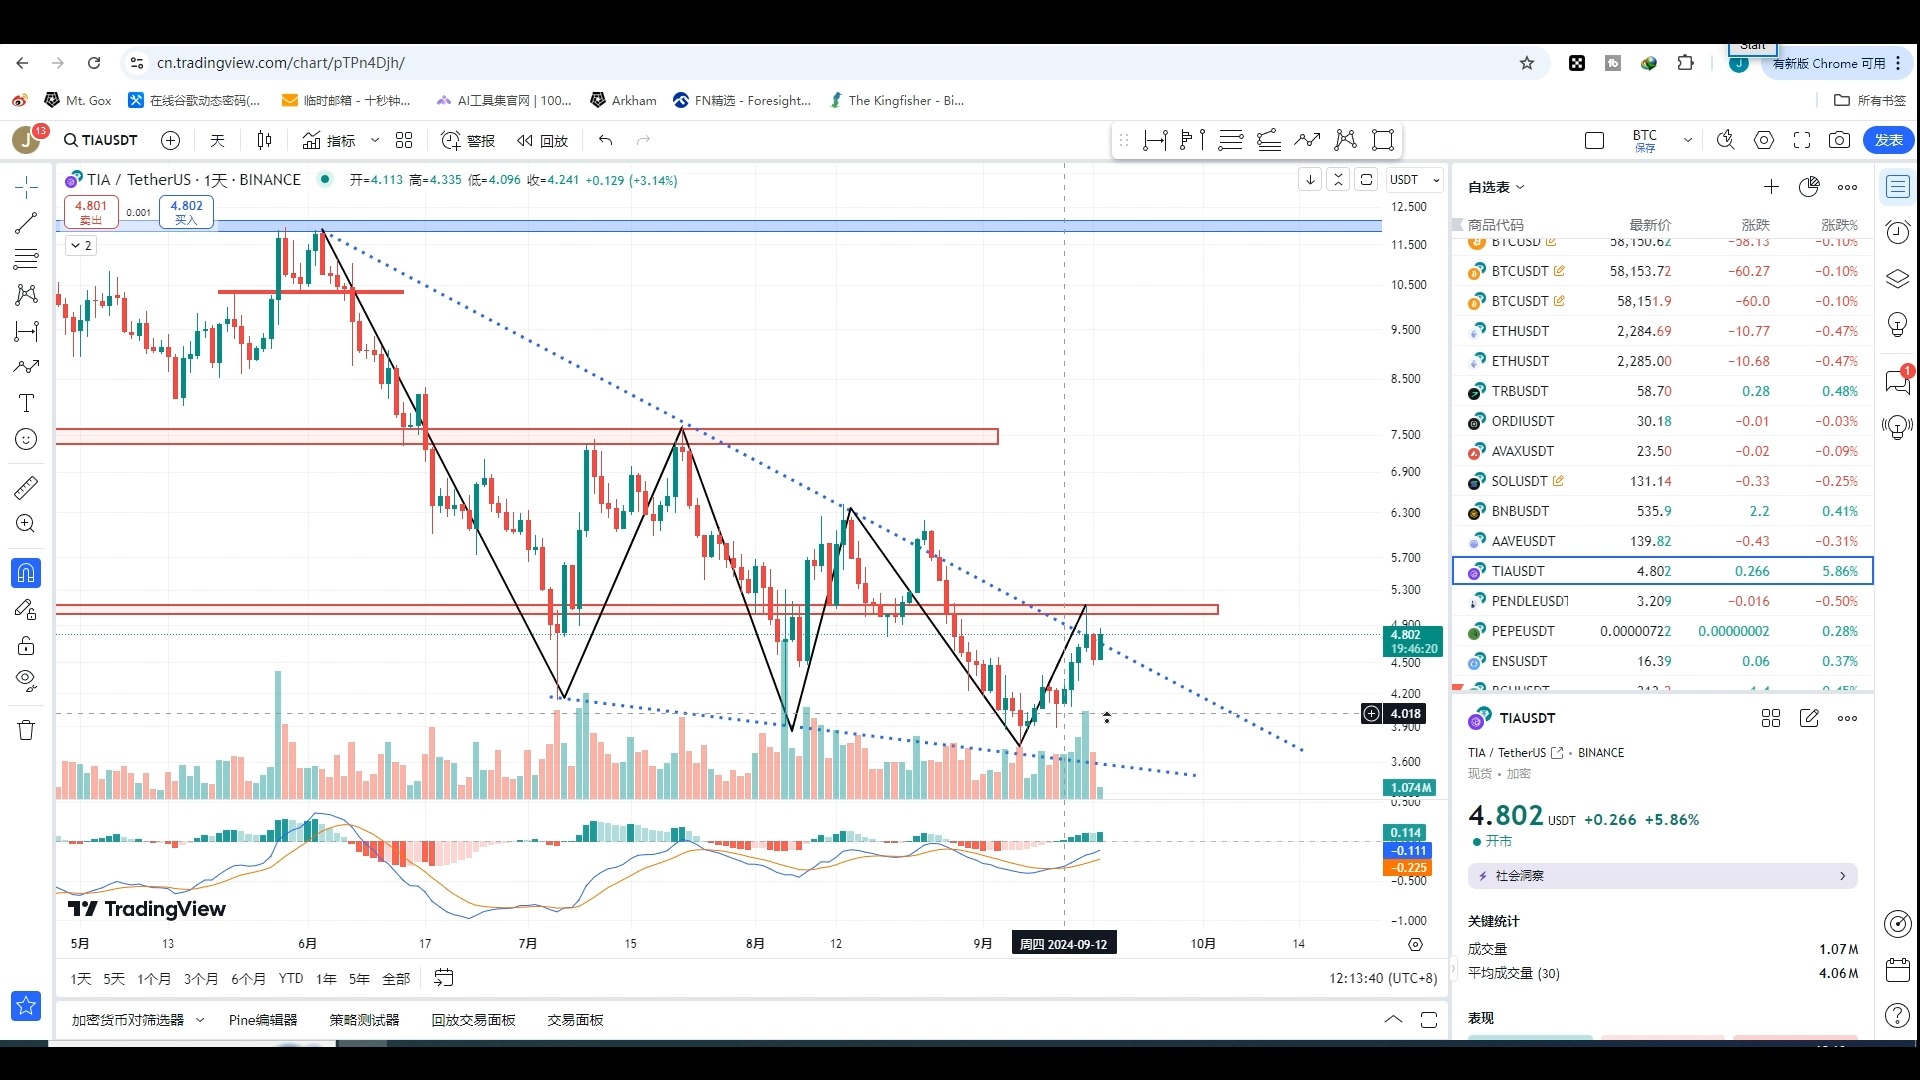This screenshot has width=1920, height=1080.
Task: Open the candlestick chart style menu
Action: pos(264,140)
